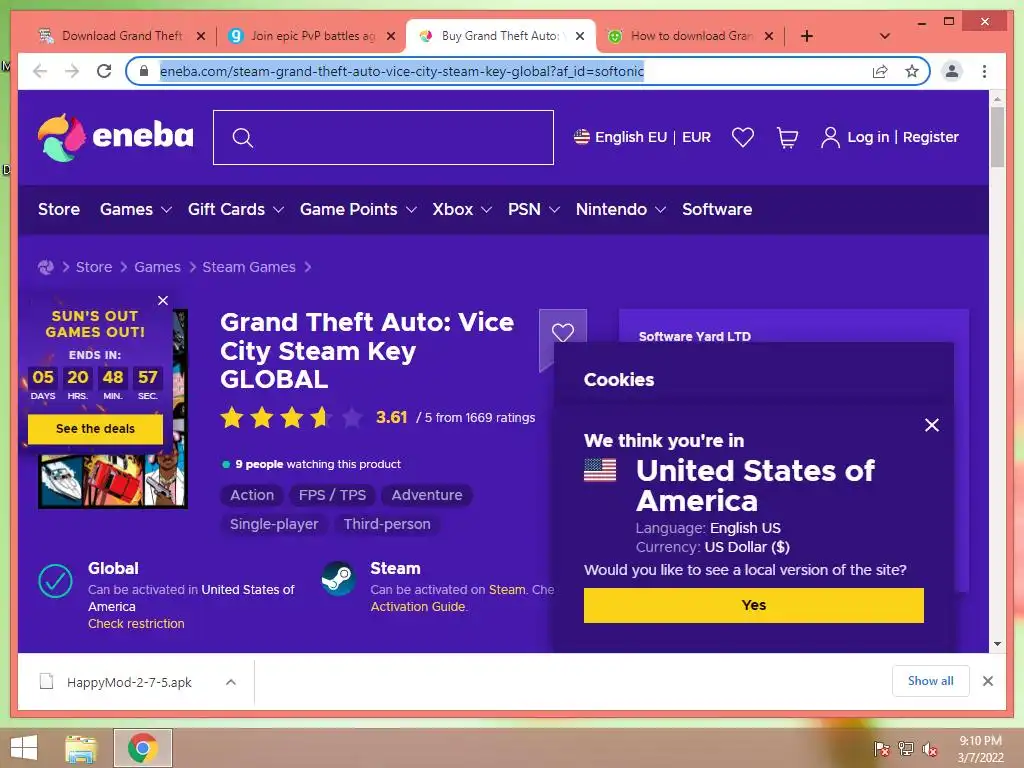1024x768 pixels.
Task: Click the HappyMod apk file icon
Action: pos(46,682)
